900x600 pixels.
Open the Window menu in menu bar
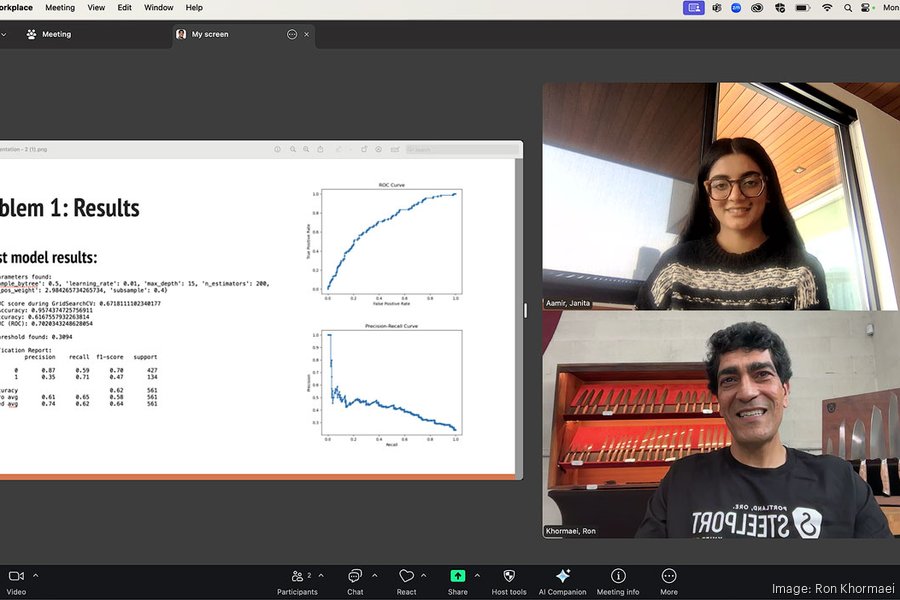point(158,7)
